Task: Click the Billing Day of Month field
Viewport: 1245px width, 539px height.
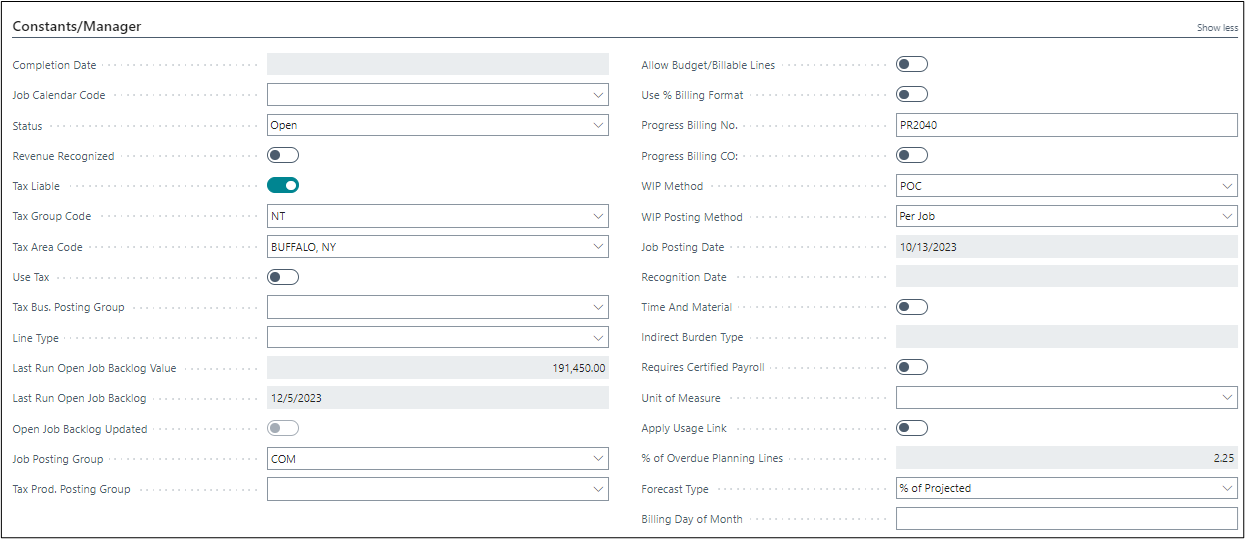Action: pos(1066,519)
